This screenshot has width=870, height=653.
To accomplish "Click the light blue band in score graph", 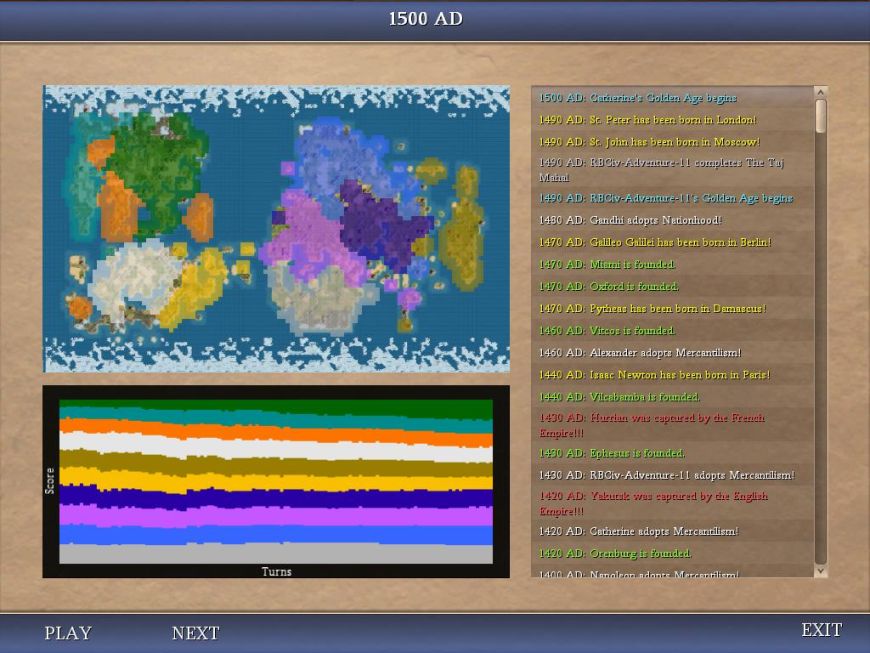I will pos(276,535).
